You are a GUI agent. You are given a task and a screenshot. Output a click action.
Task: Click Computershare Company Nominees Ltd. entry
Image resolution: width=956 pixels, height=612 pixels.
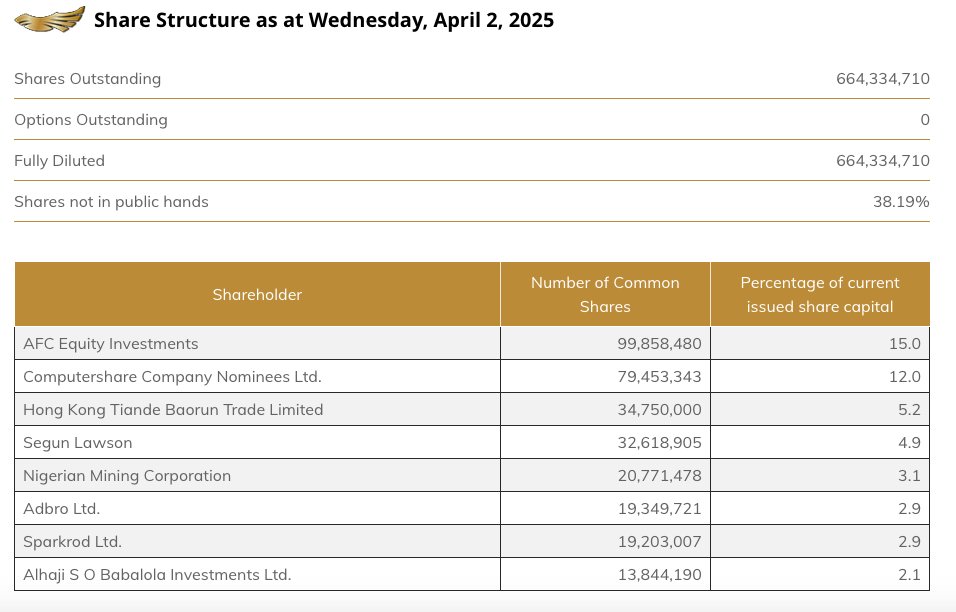[172, 376]
